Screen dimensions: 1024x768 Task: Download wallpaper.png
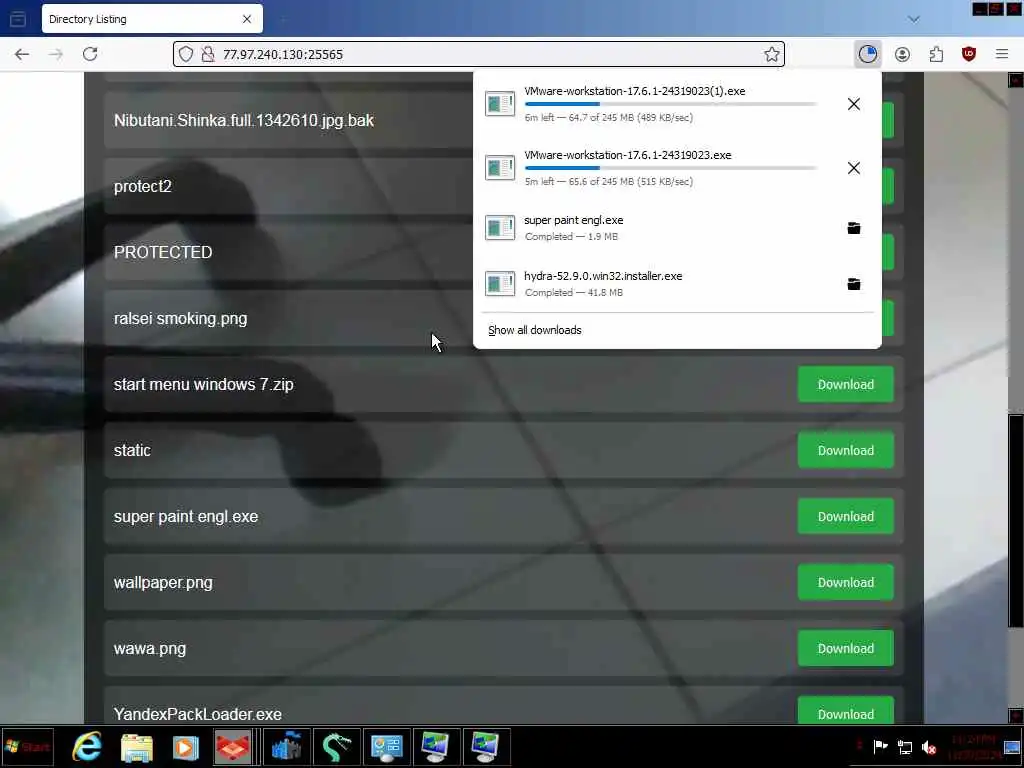click(x=846, y=583)
